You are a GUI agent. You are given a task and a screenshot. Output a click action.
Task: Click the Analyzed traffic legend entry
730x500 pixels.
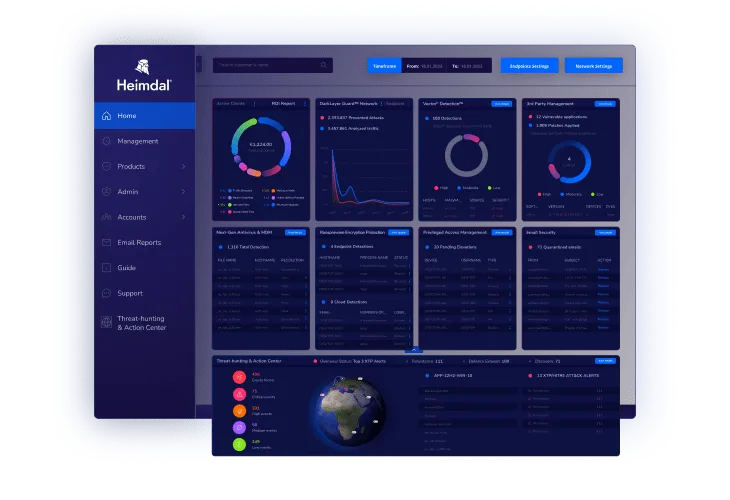(350, 128)
